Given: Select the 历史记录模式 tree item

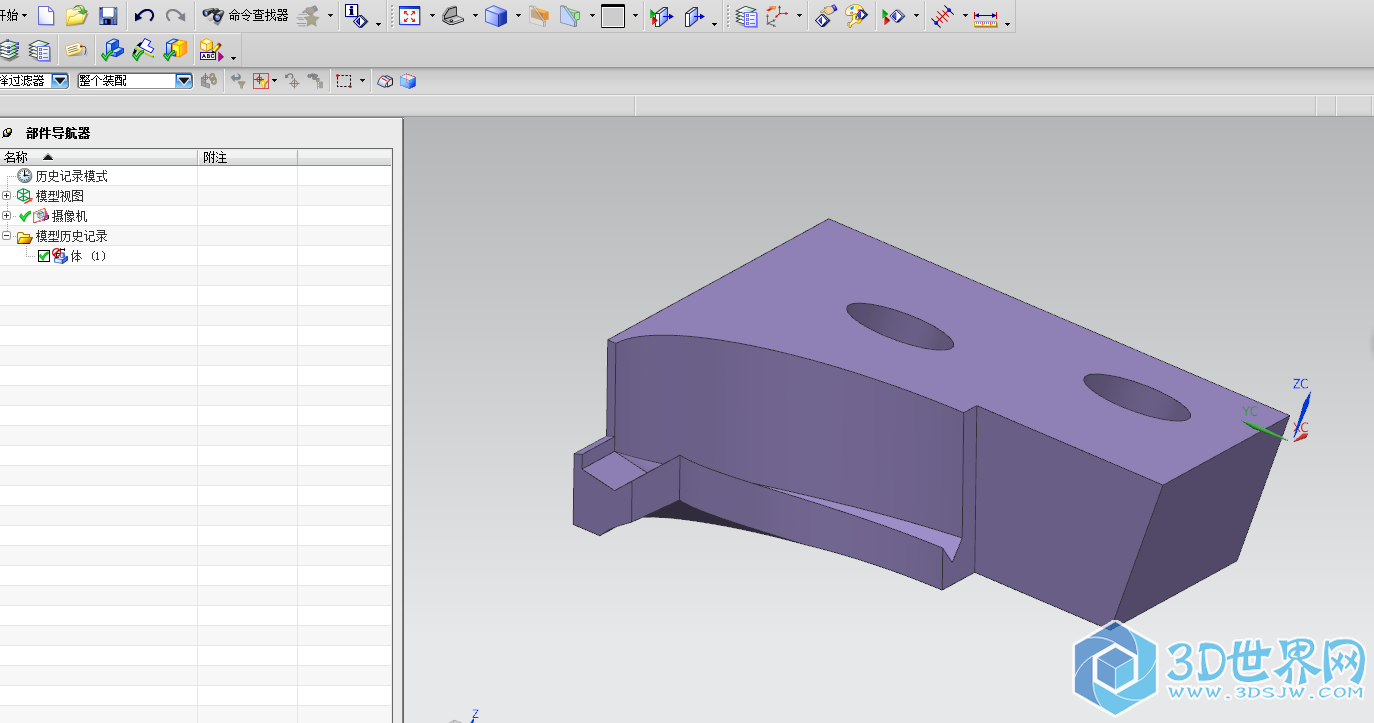Looking at the screenshot, I should (x=72, y=176).
